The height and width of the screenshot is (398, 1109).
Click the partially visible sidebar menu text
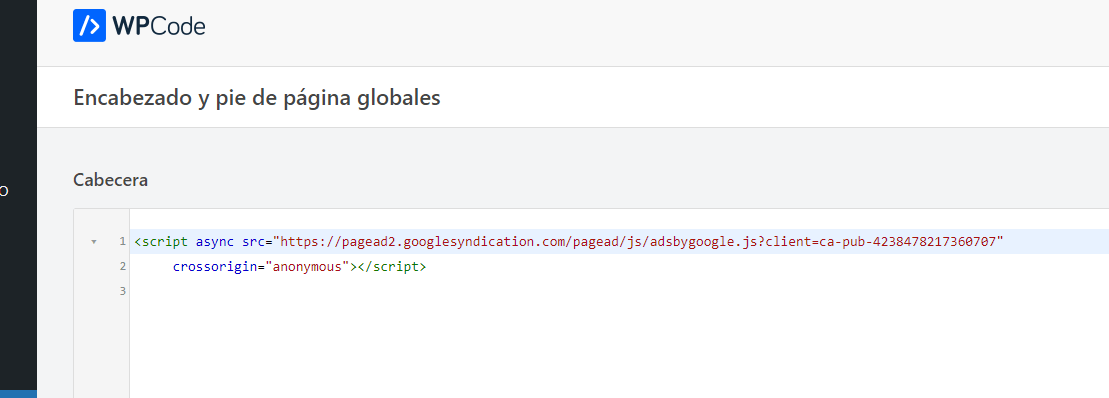click(4, 190)
